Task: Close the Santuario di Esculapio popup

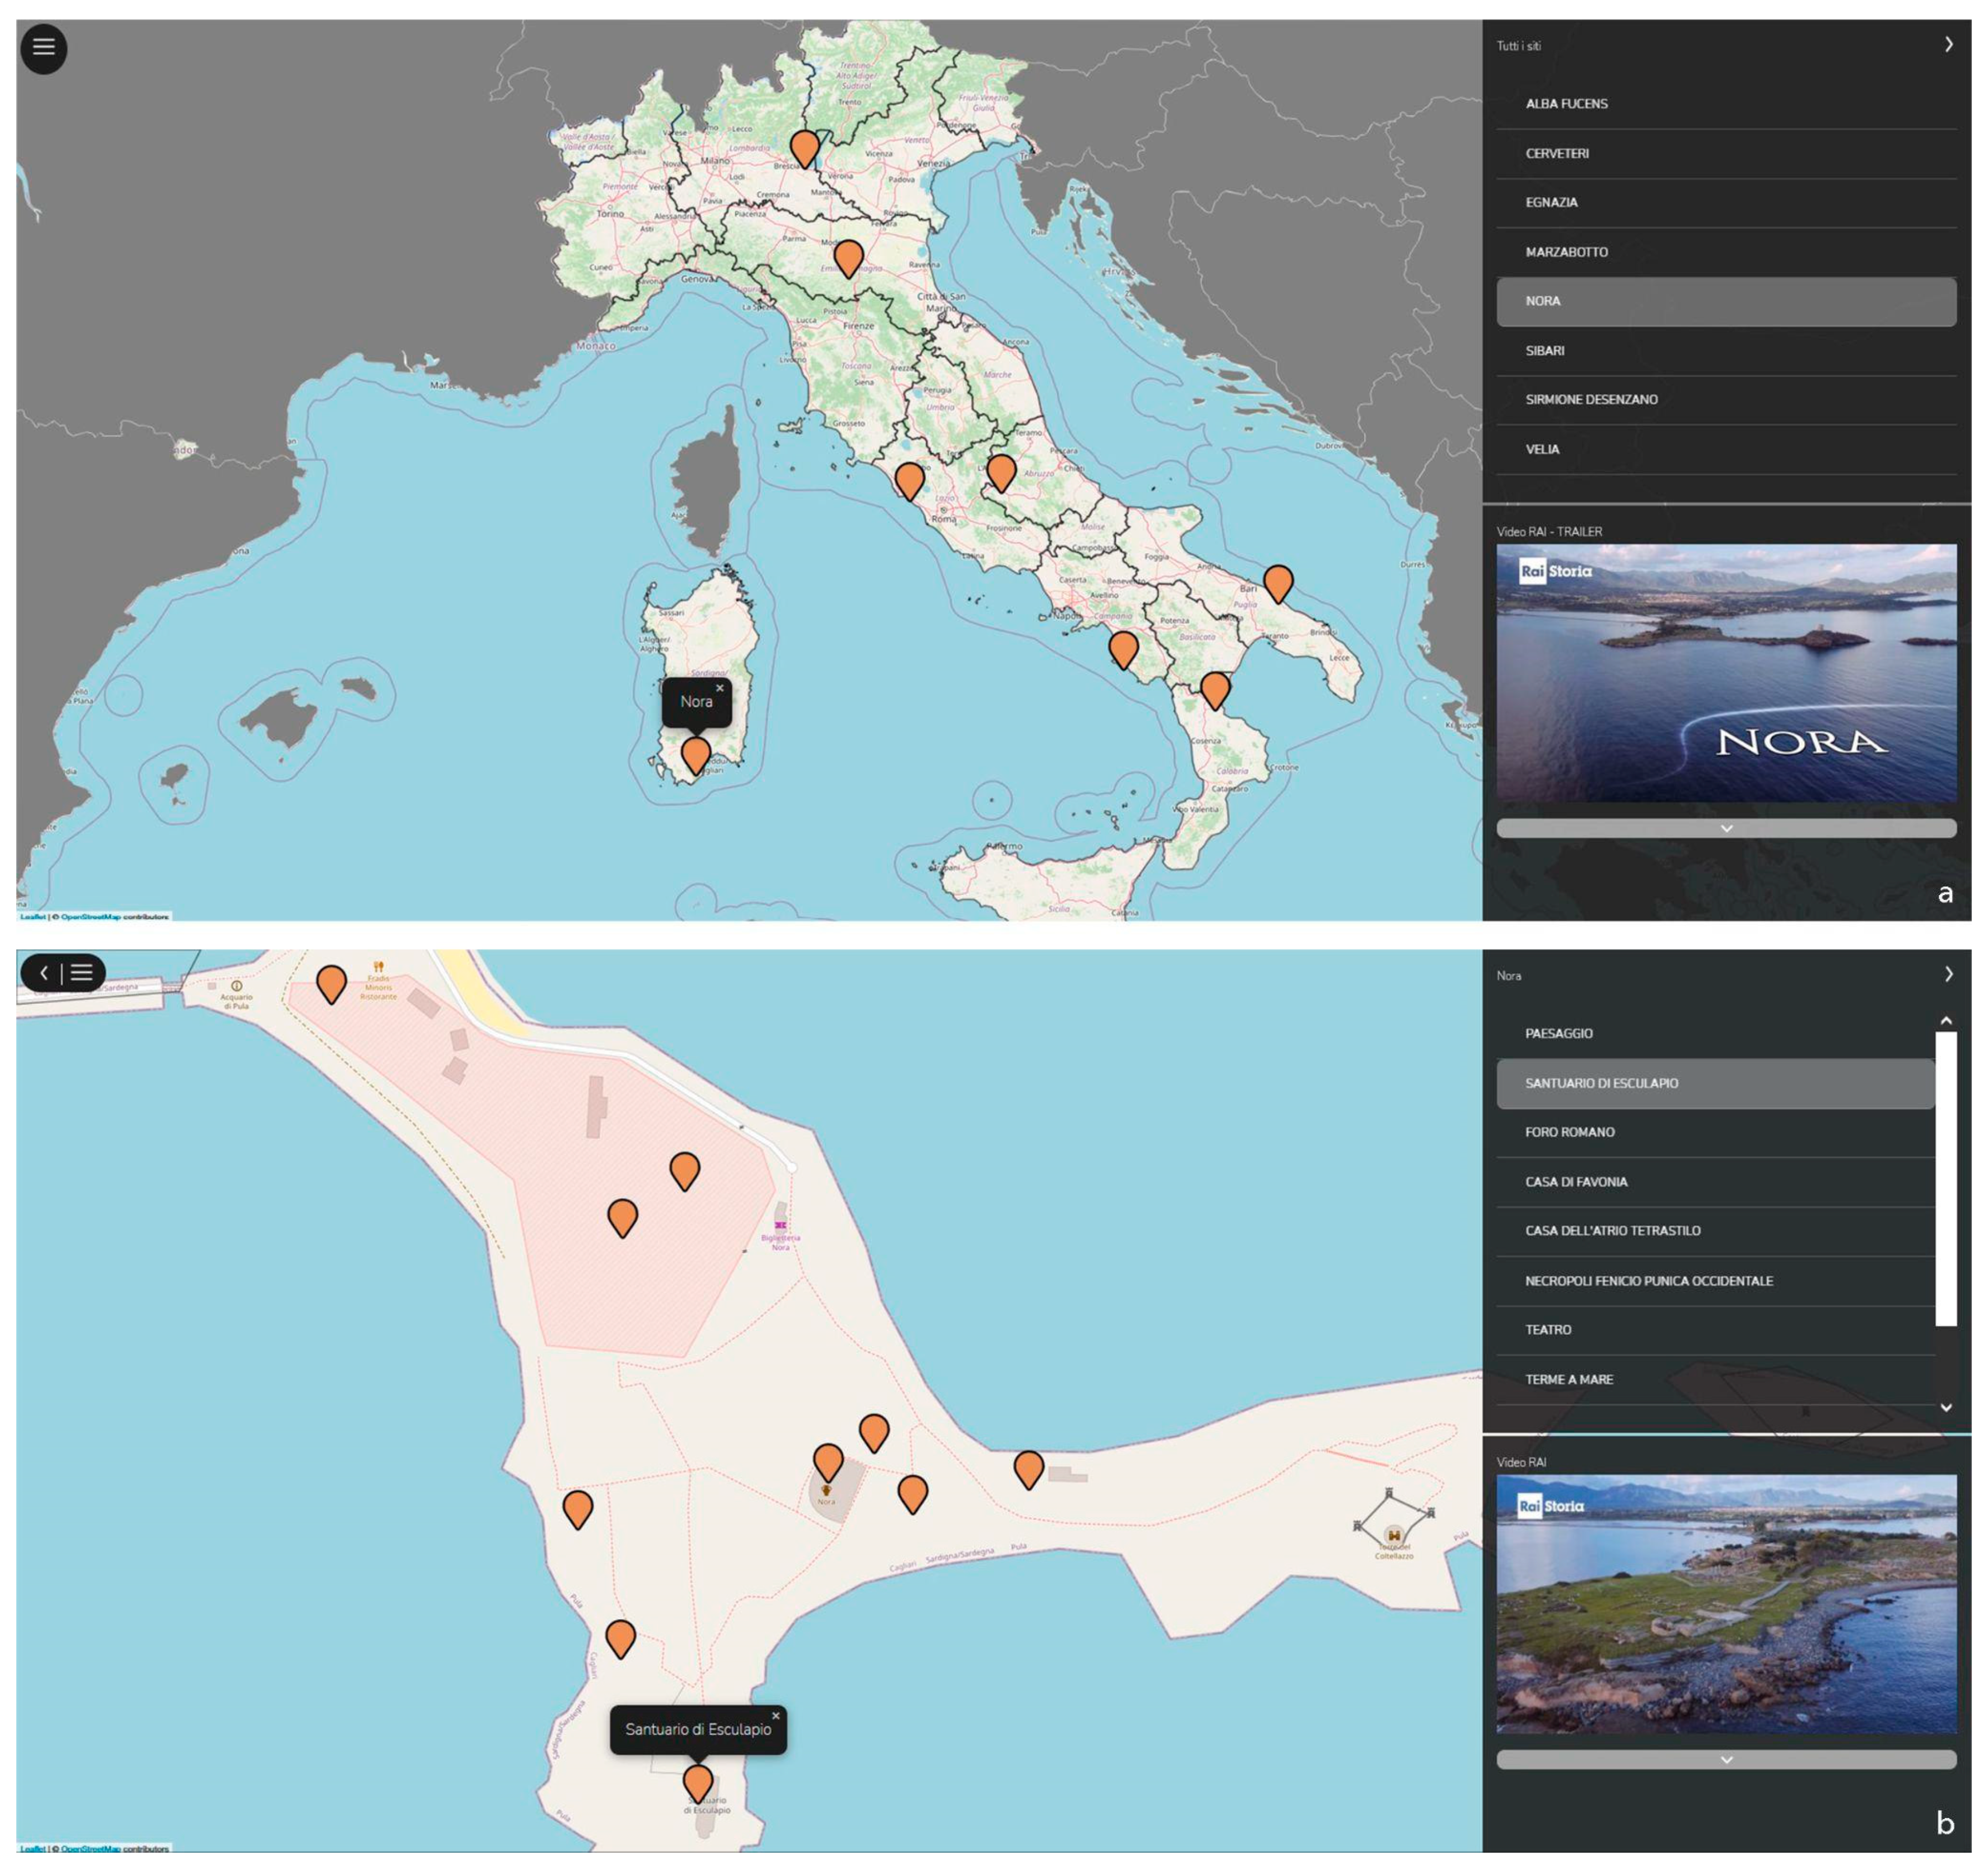Action: 775,1716
